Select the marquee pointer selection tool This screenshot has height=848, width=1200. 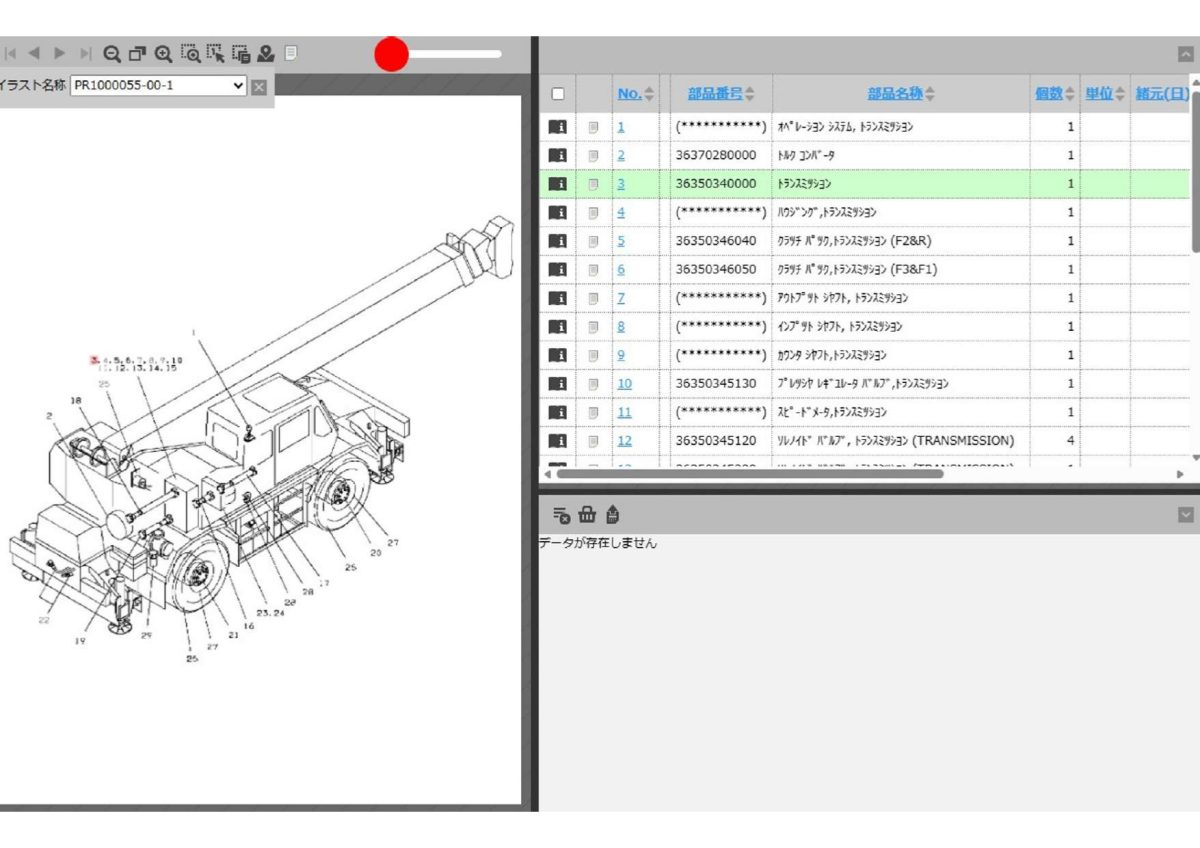click(215, 54)
